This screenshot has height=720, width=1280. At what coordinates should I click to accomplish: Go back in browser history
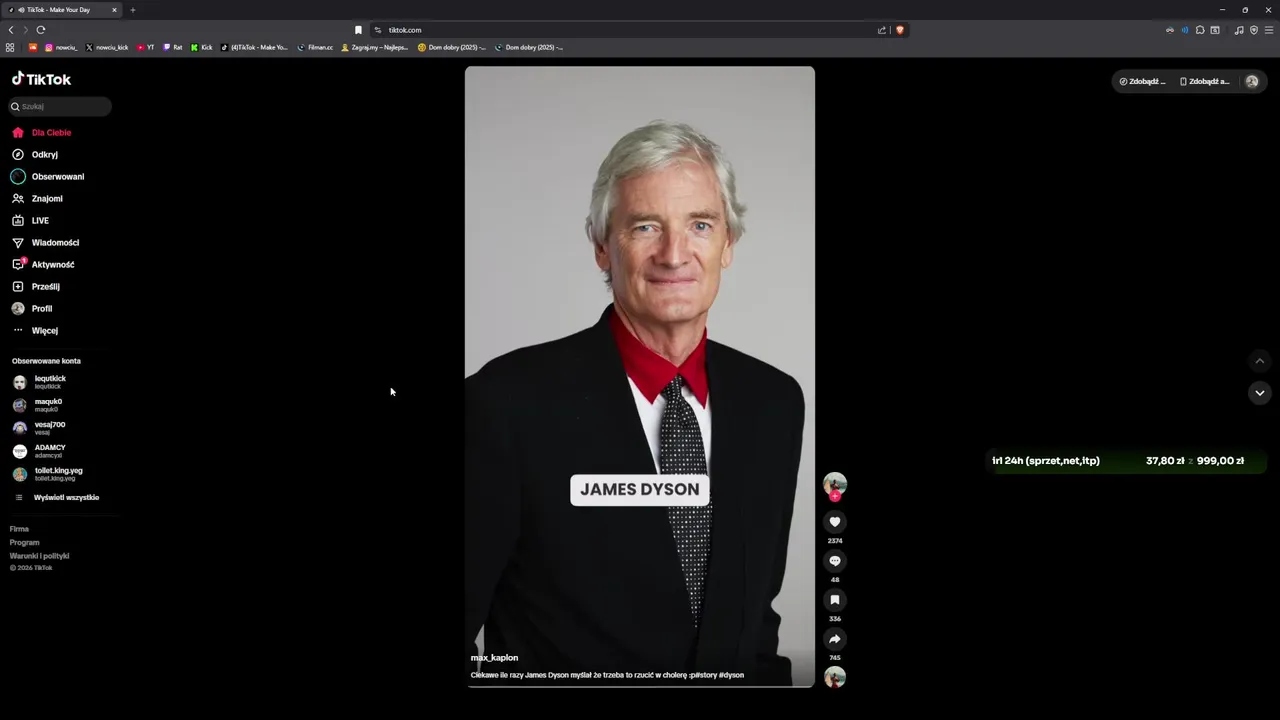(11, 30)
